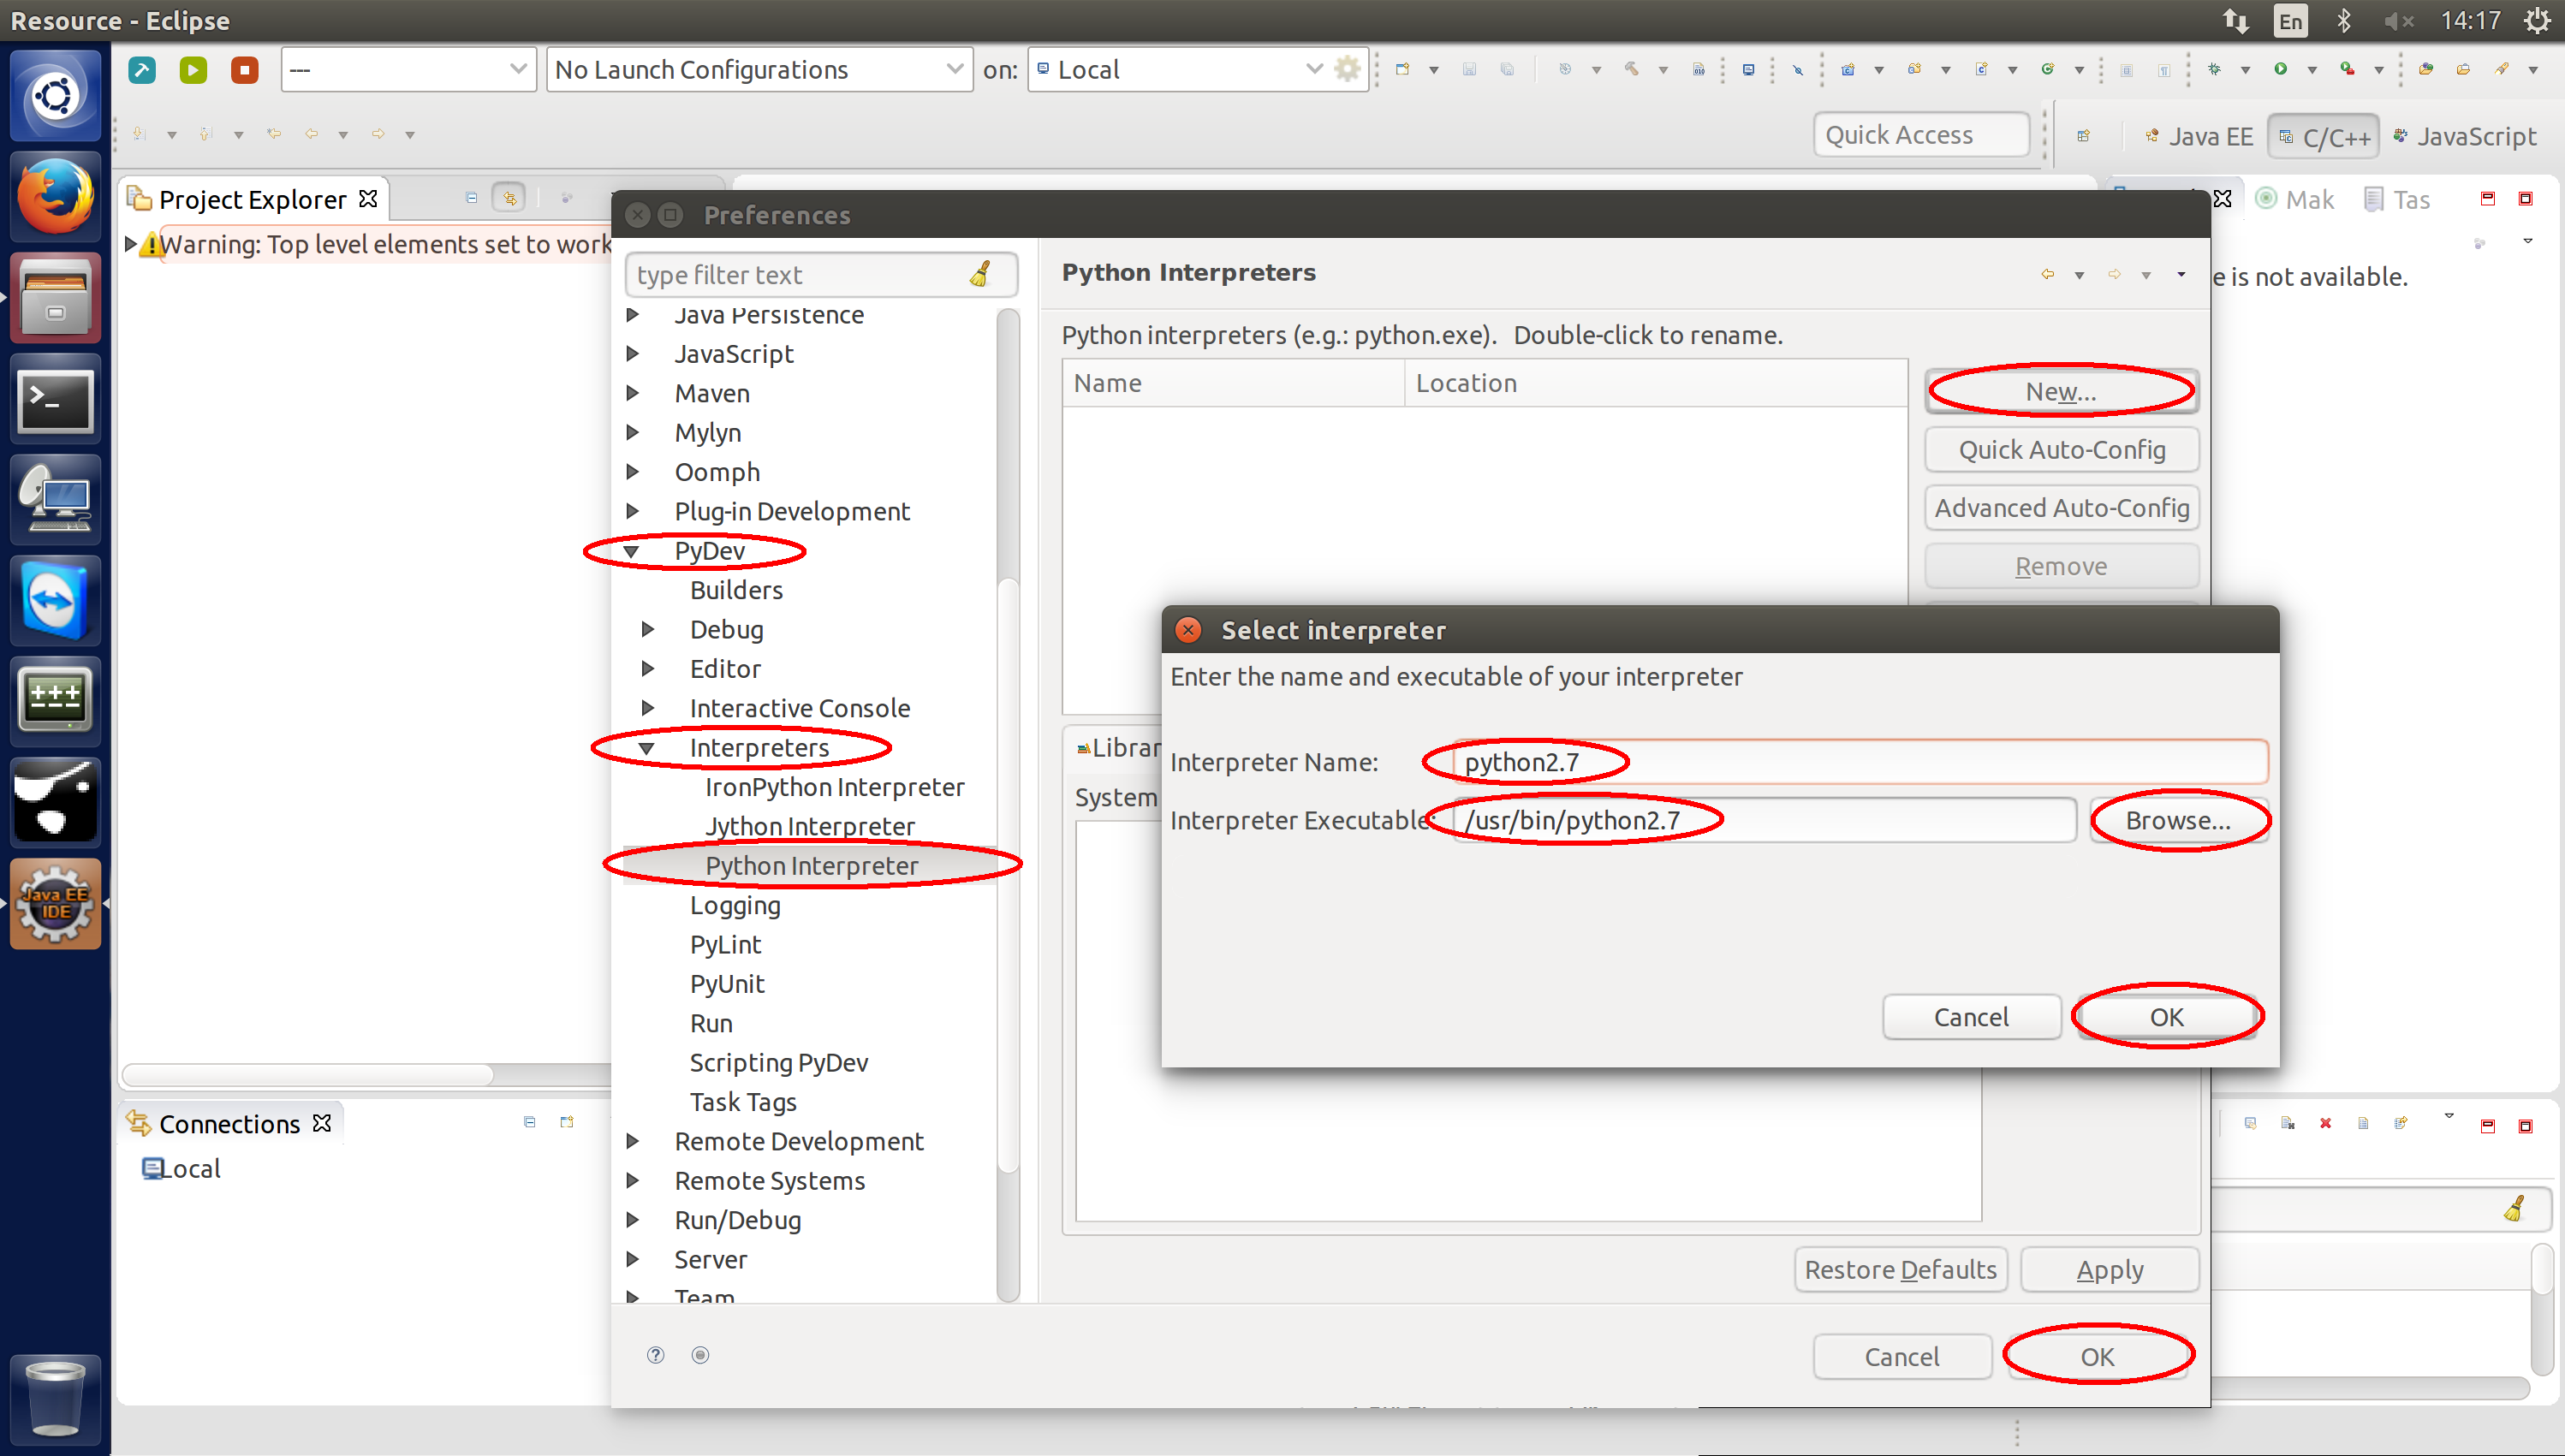The width and height of the screenshot is (2565, 1456).
Task: Click the green Run launch button
Action: point(193,70)
